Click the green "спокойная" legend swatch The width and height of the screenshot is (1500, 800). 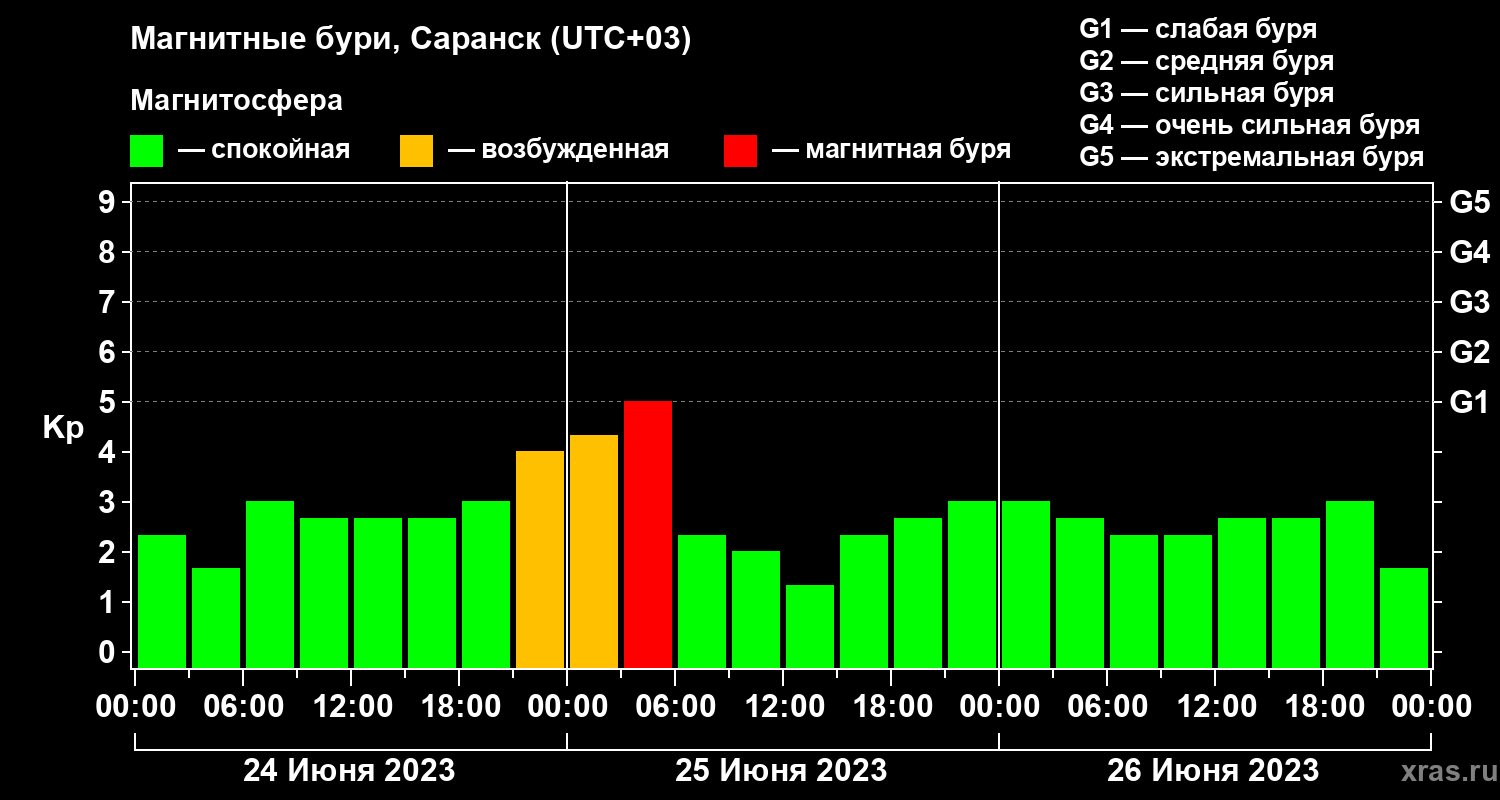click(146, 151)
